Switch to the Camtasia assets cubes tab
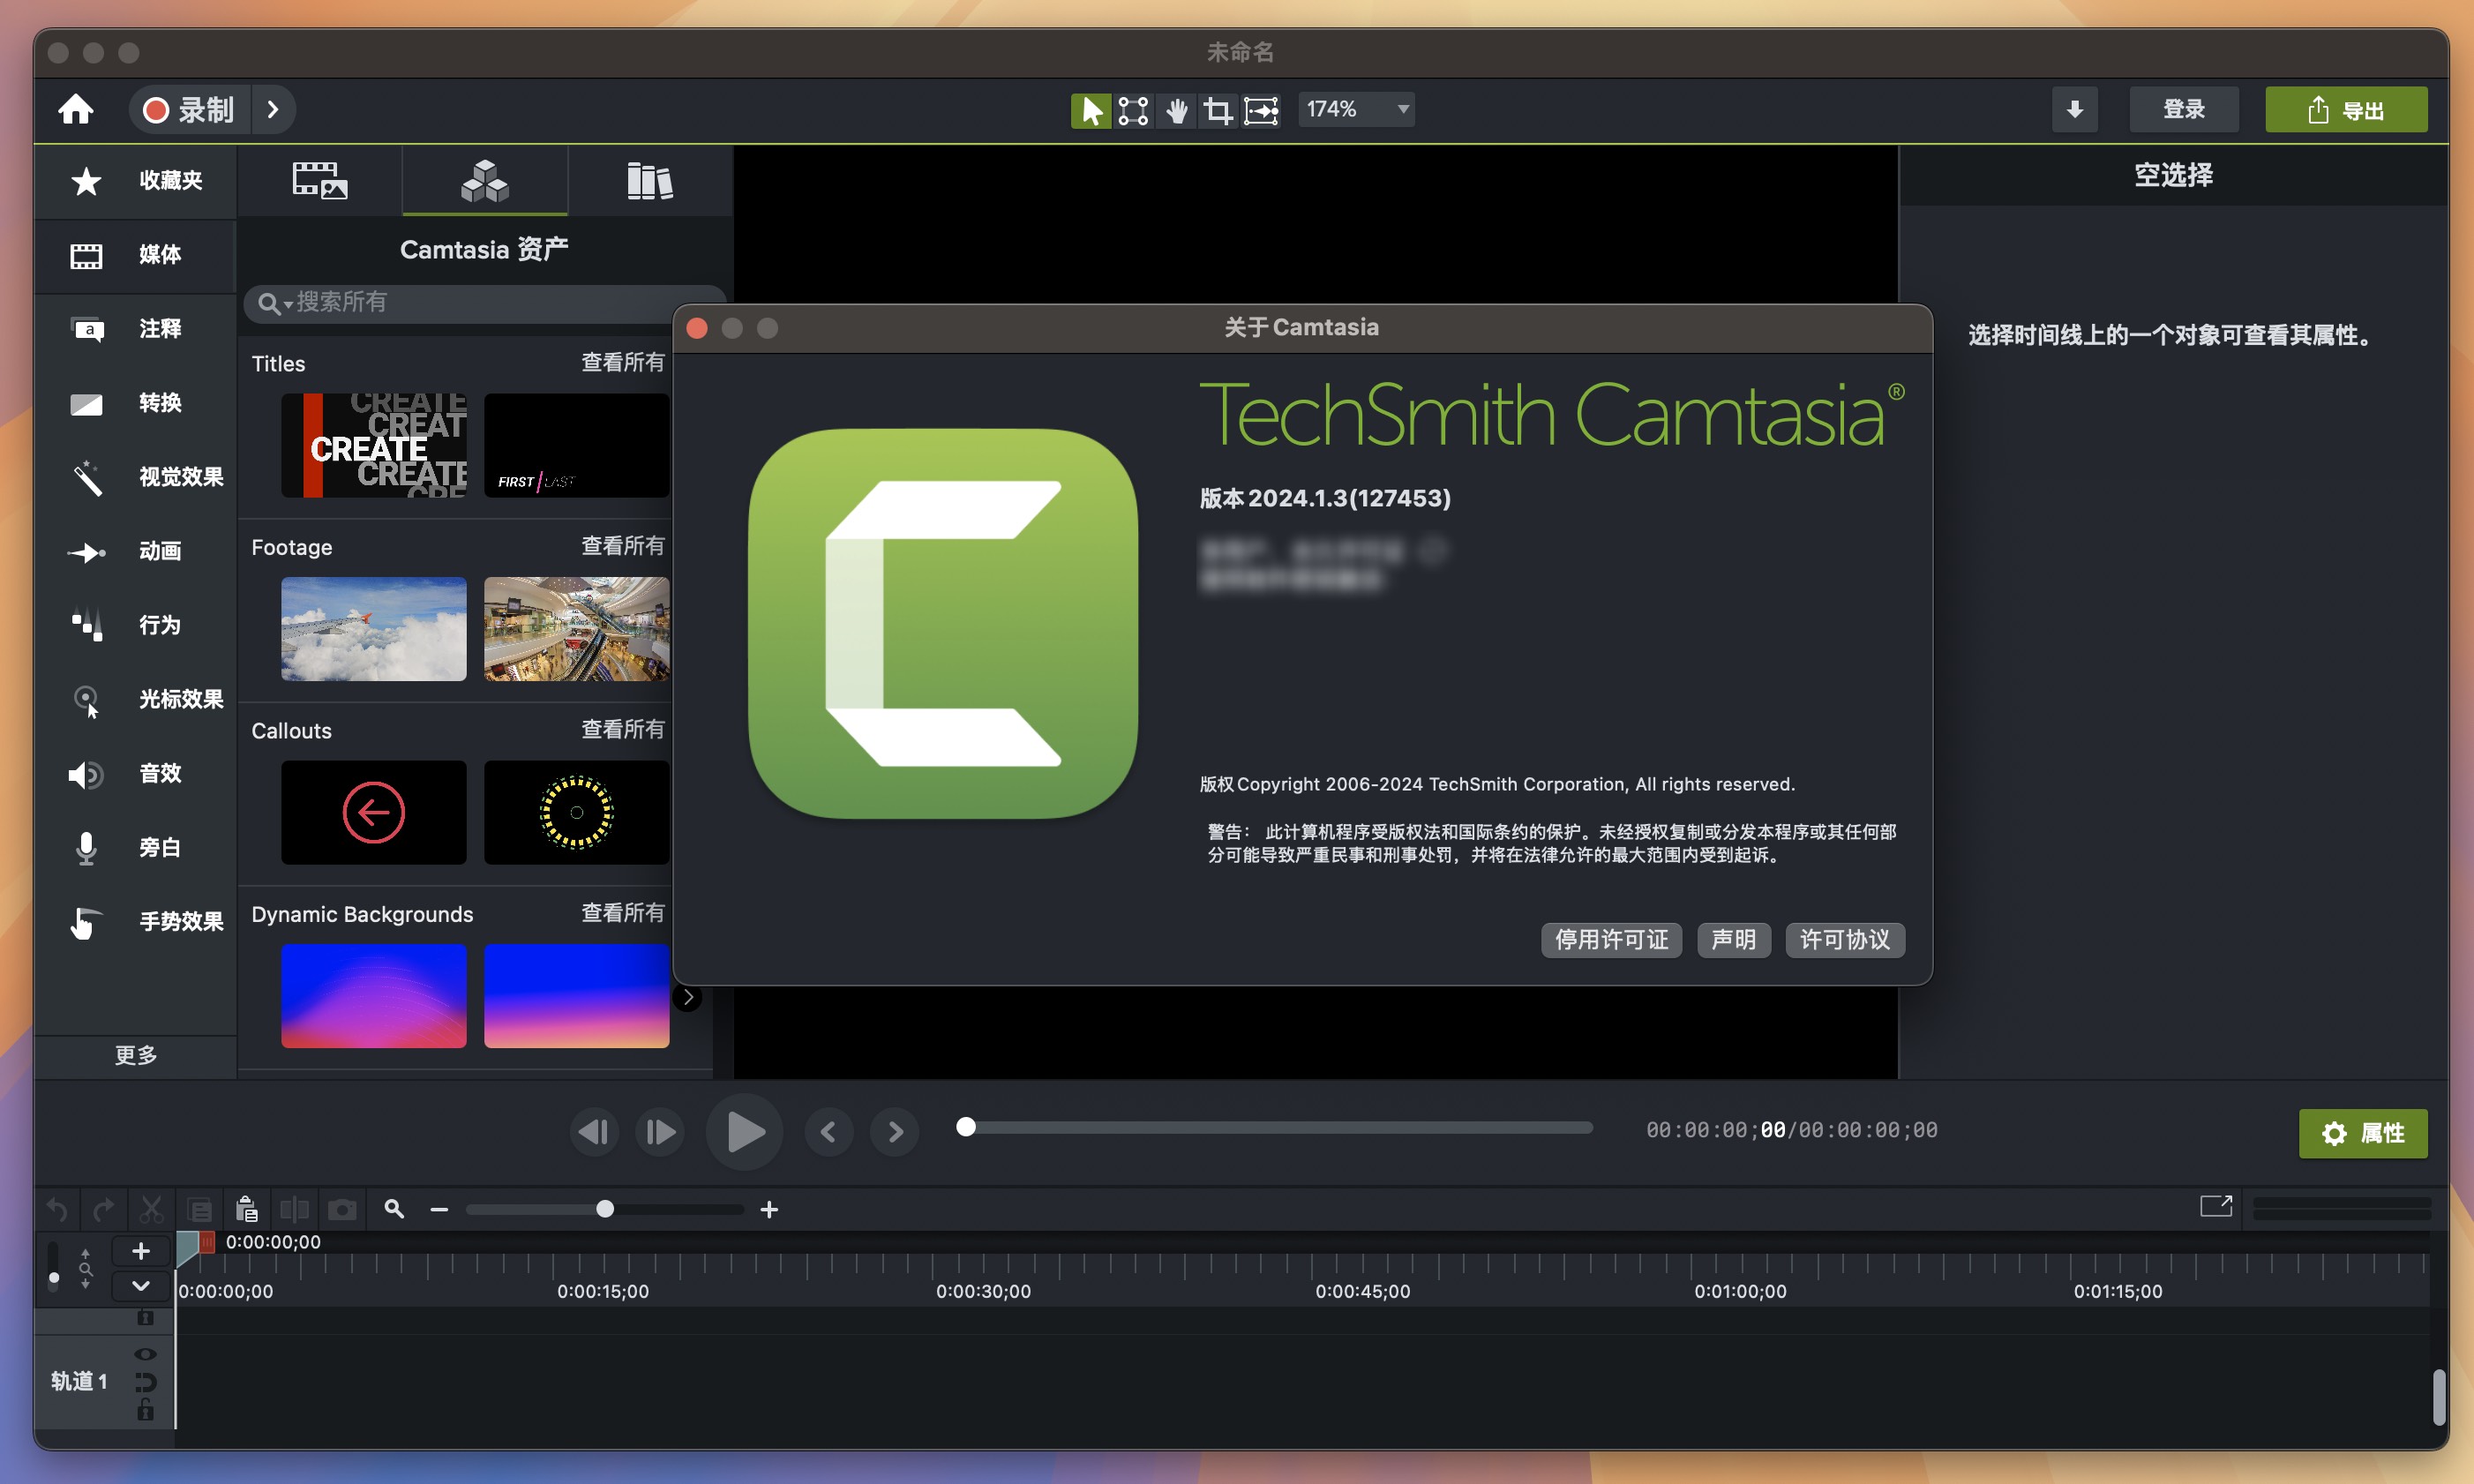Image resolution: width=2474 pixels, height=1484 pixels. (x=485, y=181)
